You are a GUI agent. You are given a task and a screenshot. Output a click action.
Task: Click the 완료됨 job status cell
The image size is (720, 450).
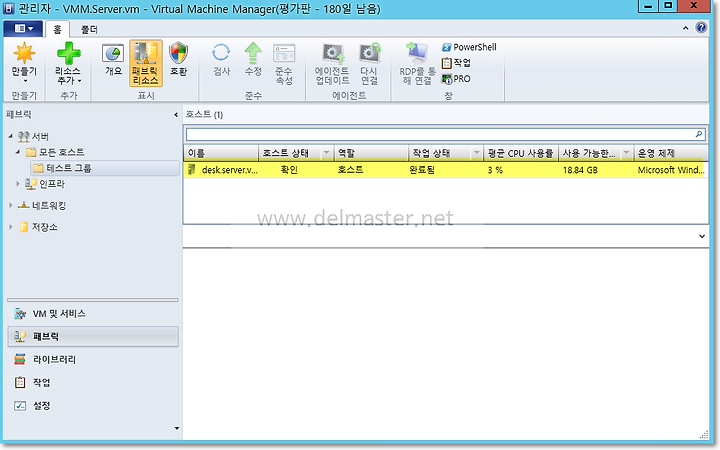click(422, 170)
